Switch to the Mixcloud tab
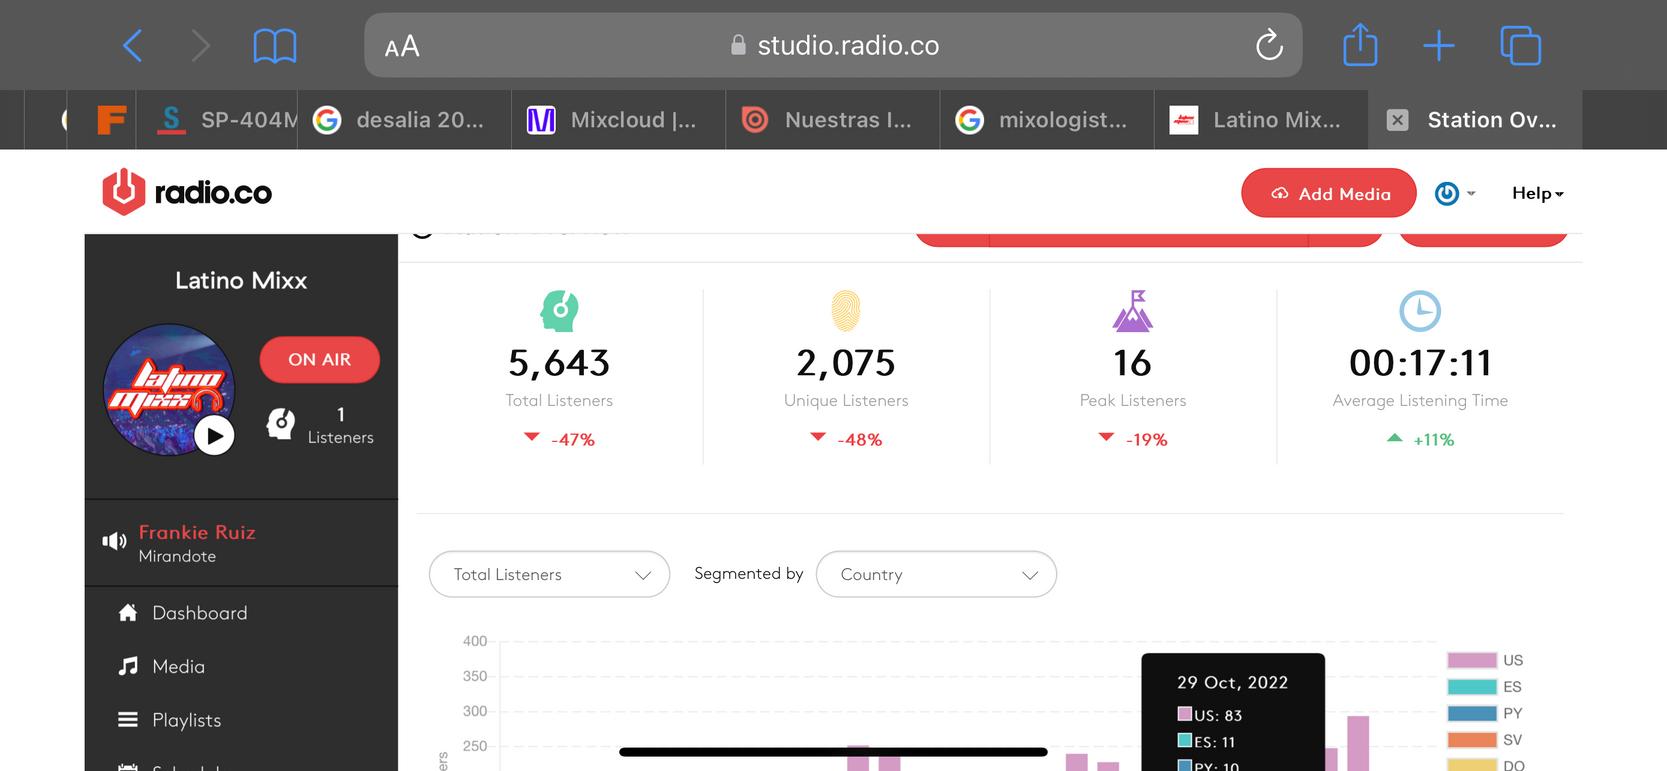Viewport: 1667px width, 771px height. pyautogui.click(x=618, y=120)
